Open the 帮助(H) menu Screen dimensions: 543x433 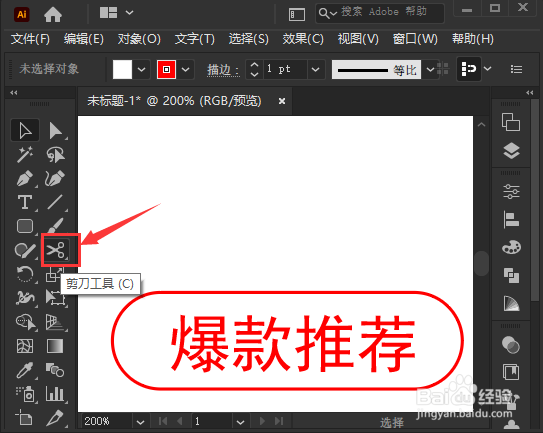tap(473, 39)
